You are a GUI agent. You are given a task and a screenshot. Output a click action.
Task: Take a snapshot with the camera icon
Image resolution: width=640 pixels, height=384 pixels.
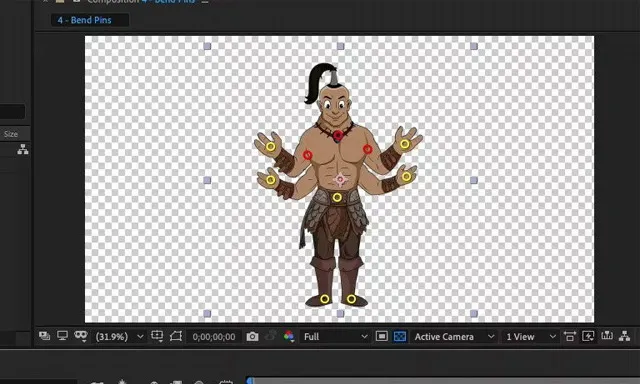tap(252, 336)
